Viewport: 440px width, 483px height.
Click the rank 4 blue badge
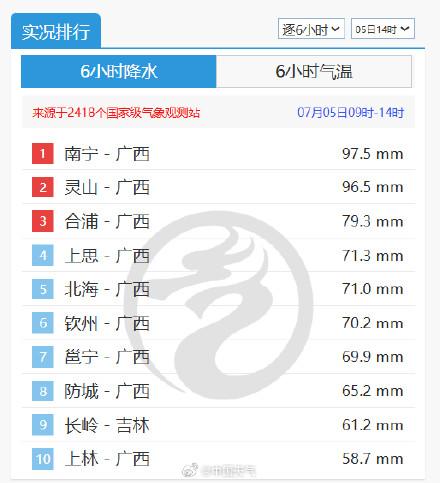pyautogui.click(x=43, y=255)
